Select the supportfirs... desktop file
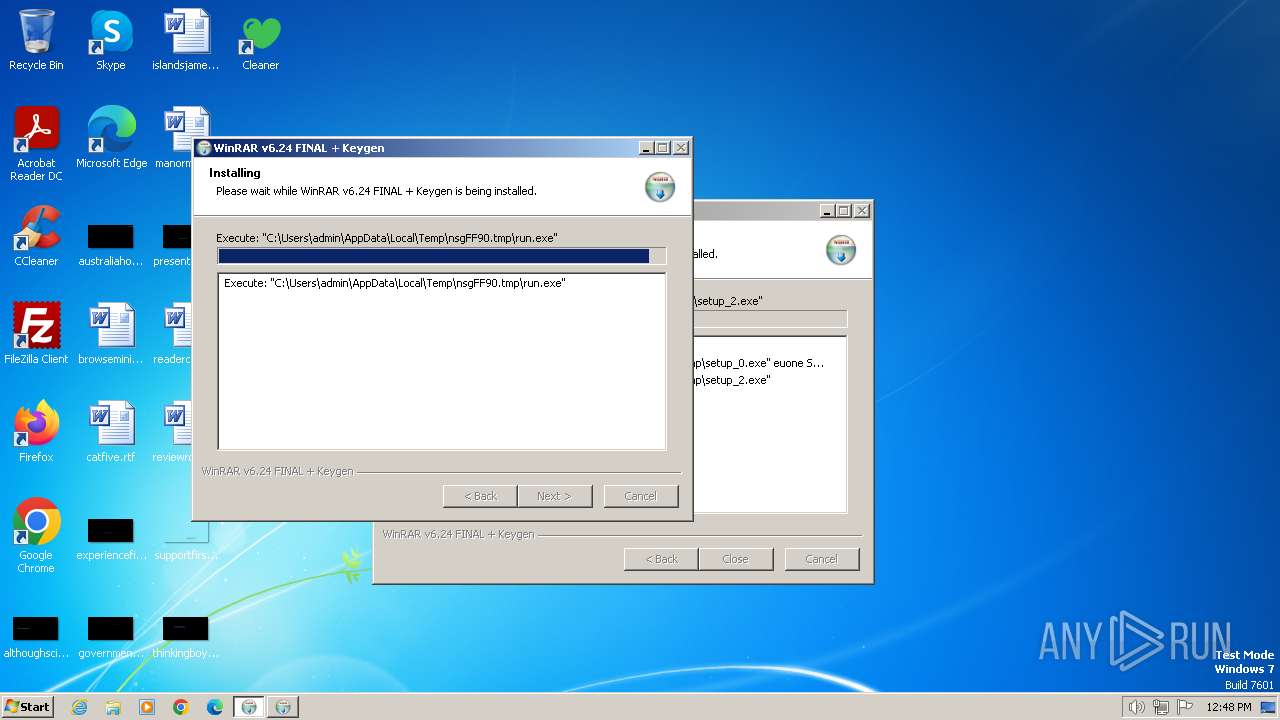 coord(186,540)
